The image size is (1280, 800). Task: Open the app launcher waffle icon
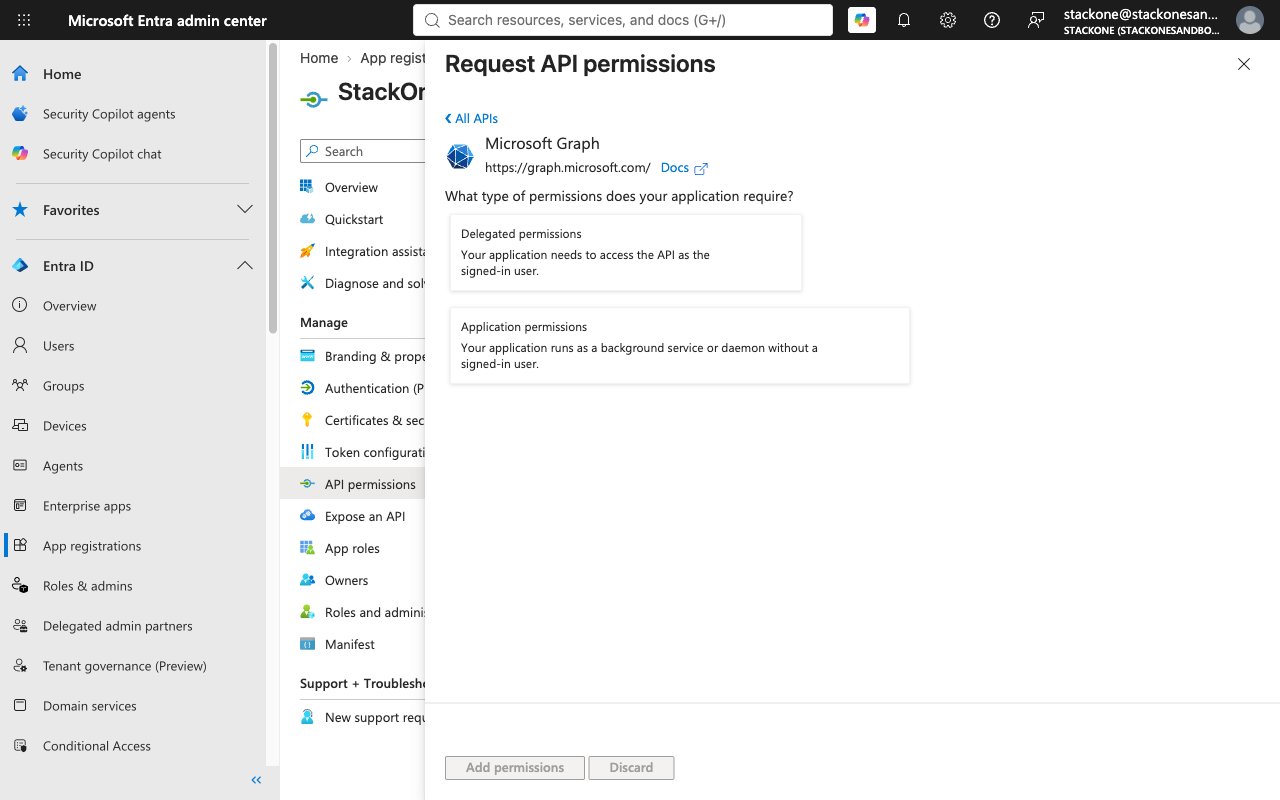(24, 20)
